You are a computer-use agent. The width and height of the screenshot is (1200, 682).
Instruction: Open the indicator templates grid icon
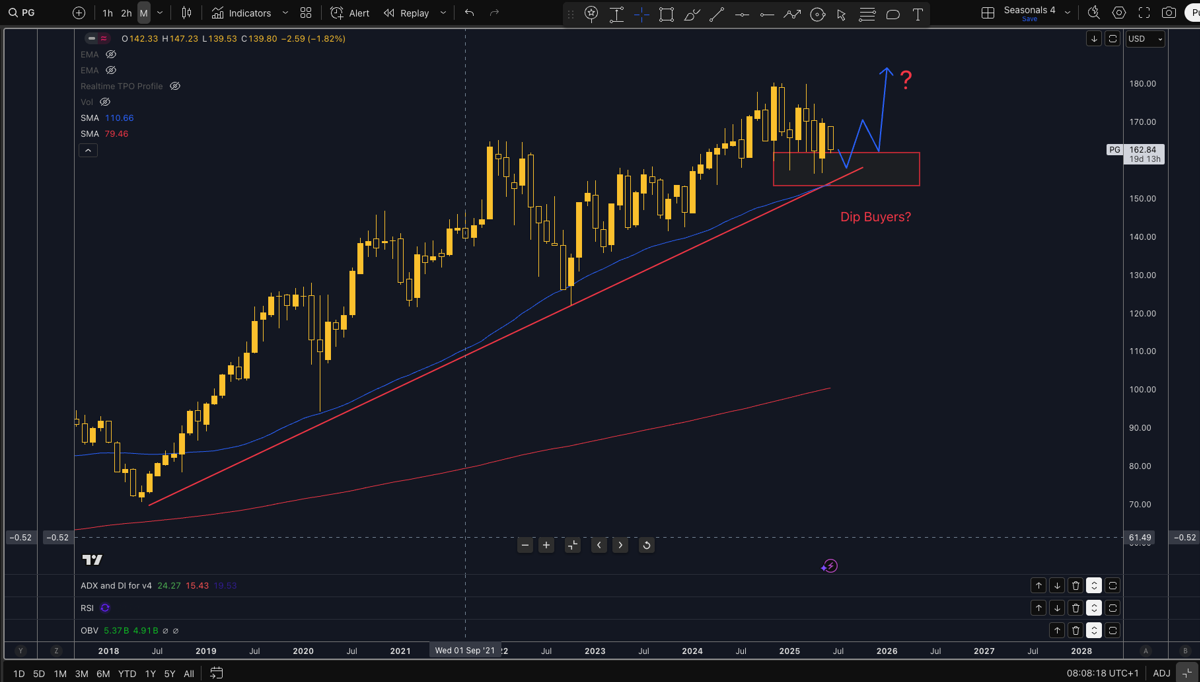[x=306, y=13]
